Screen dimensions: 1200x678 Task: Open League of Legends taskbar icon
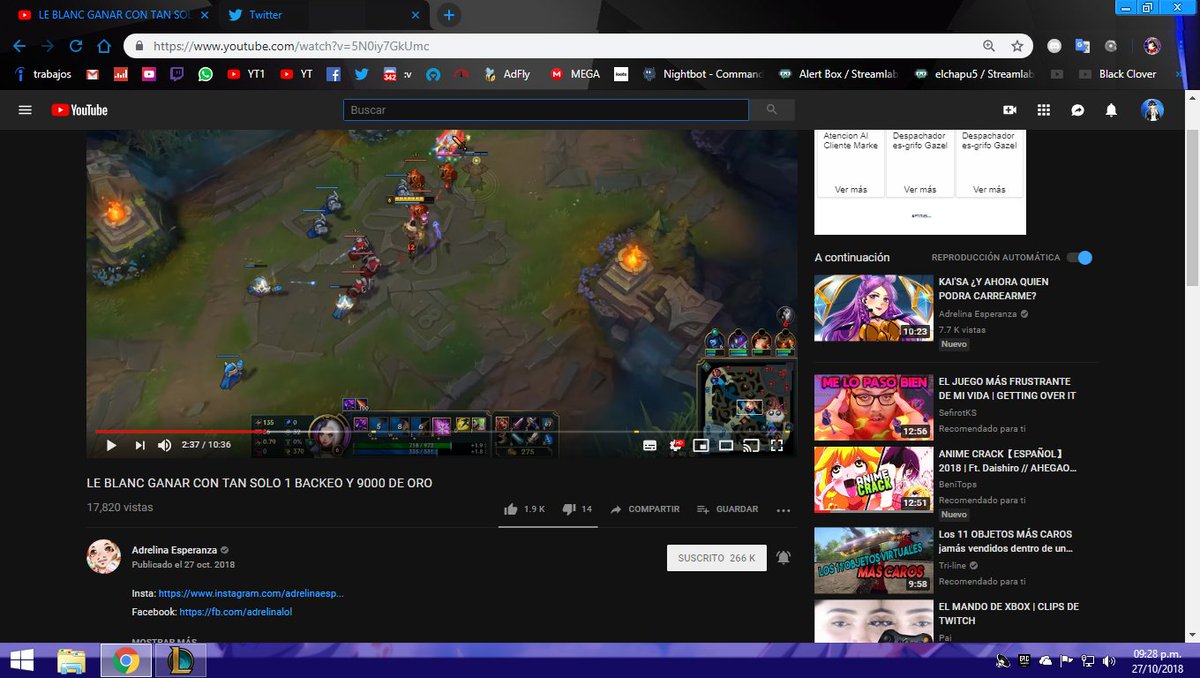click(x=180, y=661)
